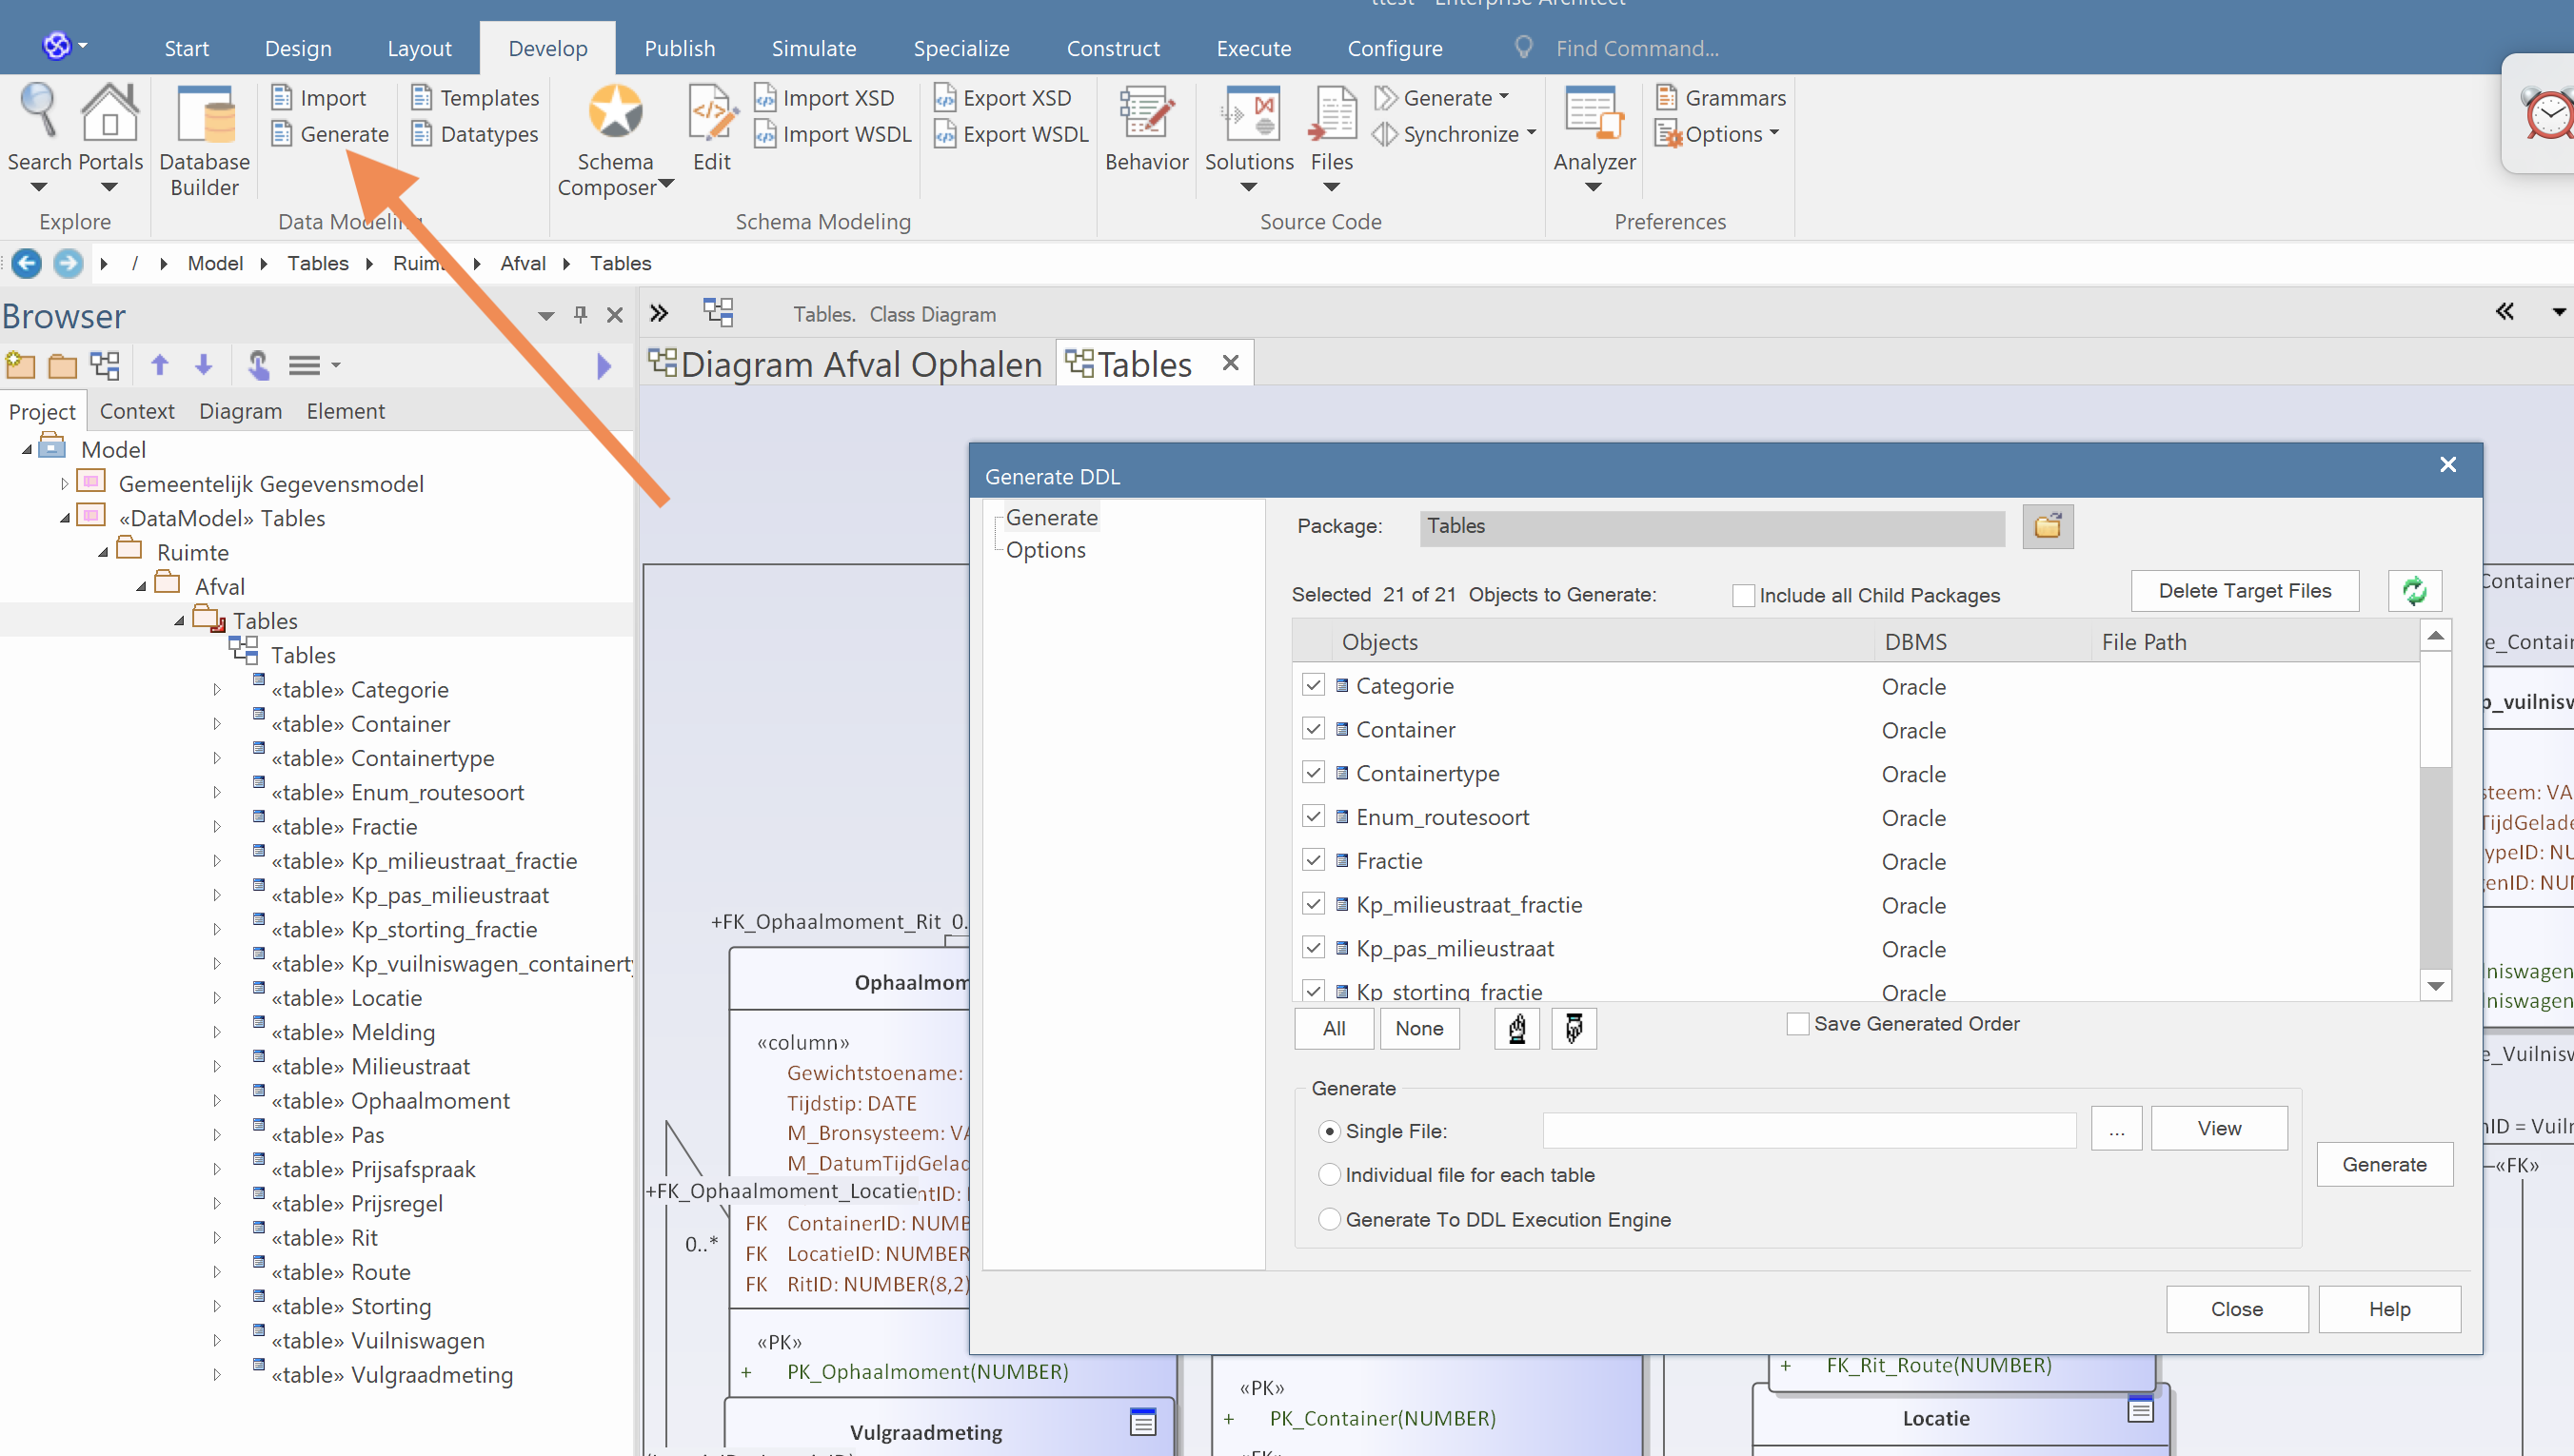Collapse the Ruimte package node

click(103, 553)
